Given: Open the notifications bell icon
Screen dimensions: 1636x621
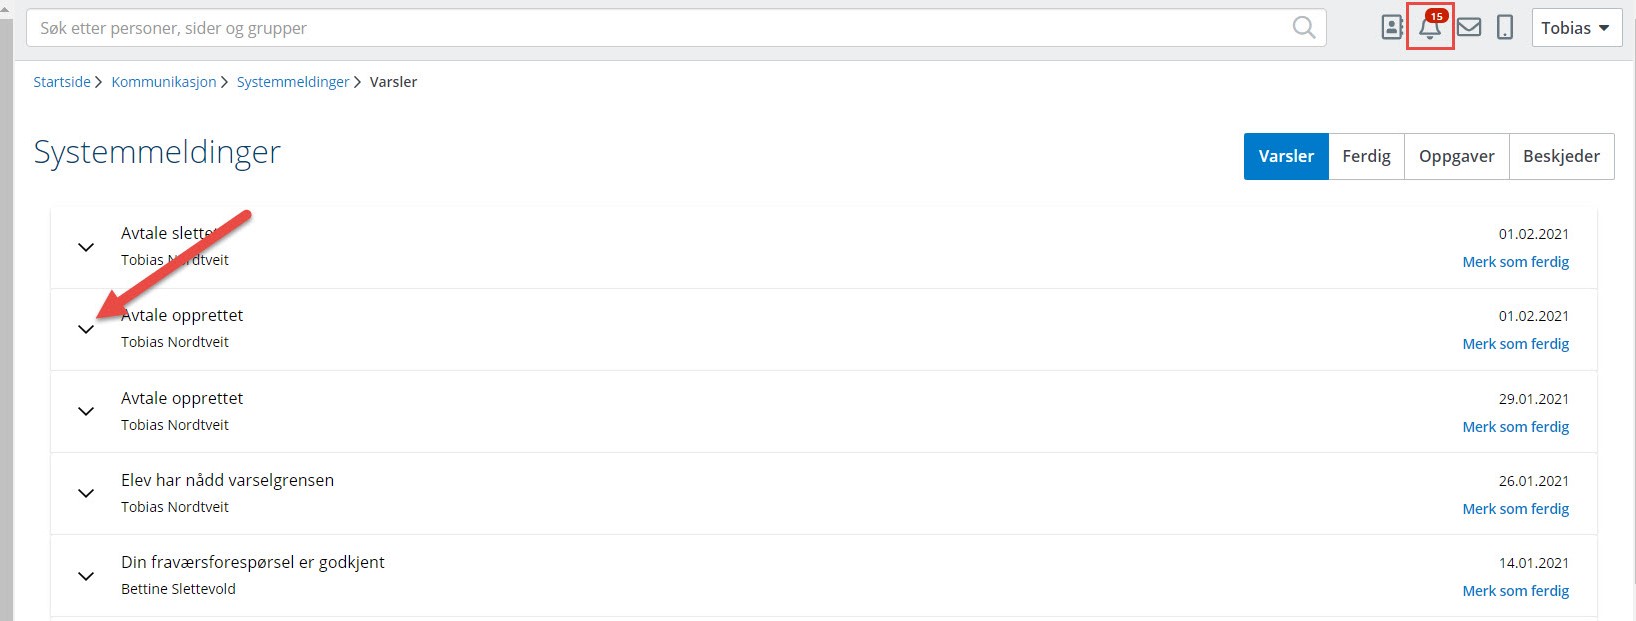Looking at the screenshot, I should [x=1430, y=28].
